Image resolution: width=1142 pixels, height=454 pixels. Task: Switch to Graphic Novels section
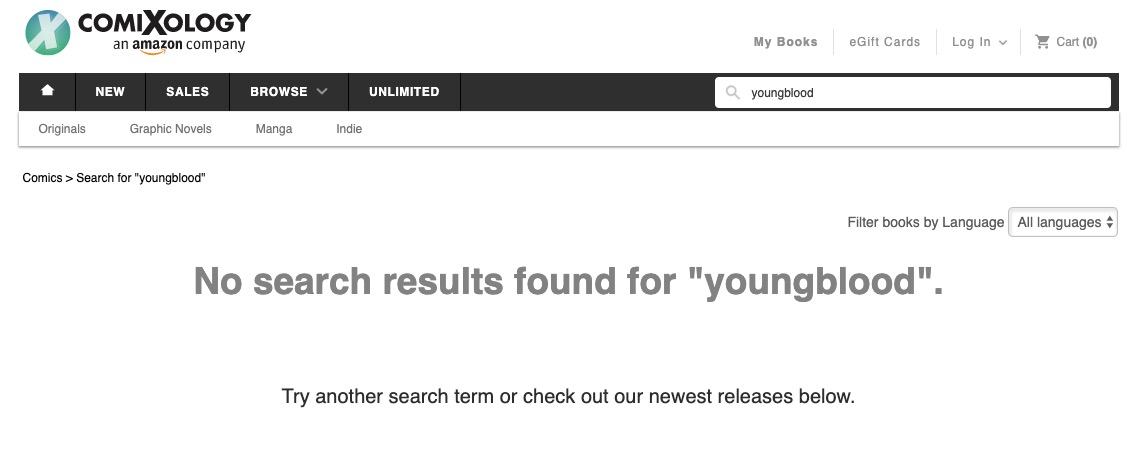point(171,129)
